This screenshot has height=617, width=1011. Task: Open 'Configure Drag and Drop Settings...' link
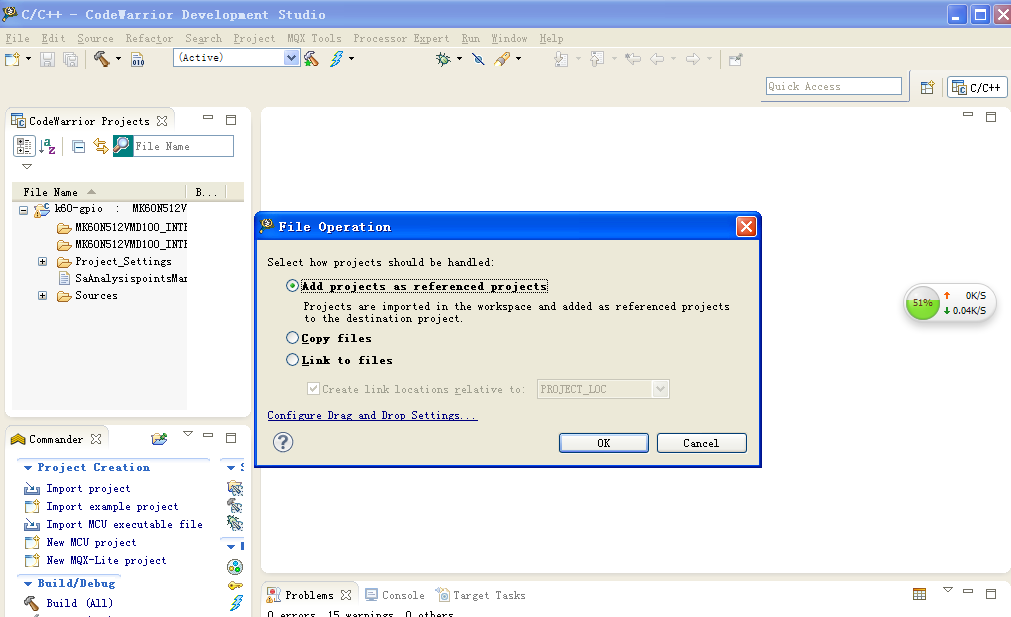click(x=372, y=415)
